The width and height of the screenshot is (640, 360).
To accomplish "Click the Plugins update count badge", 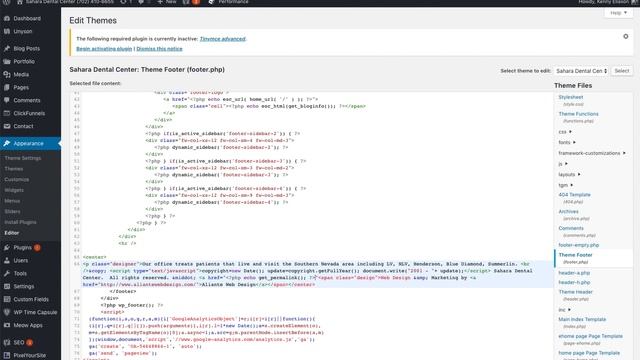I will pyautogui.click(x=37, y=248).
